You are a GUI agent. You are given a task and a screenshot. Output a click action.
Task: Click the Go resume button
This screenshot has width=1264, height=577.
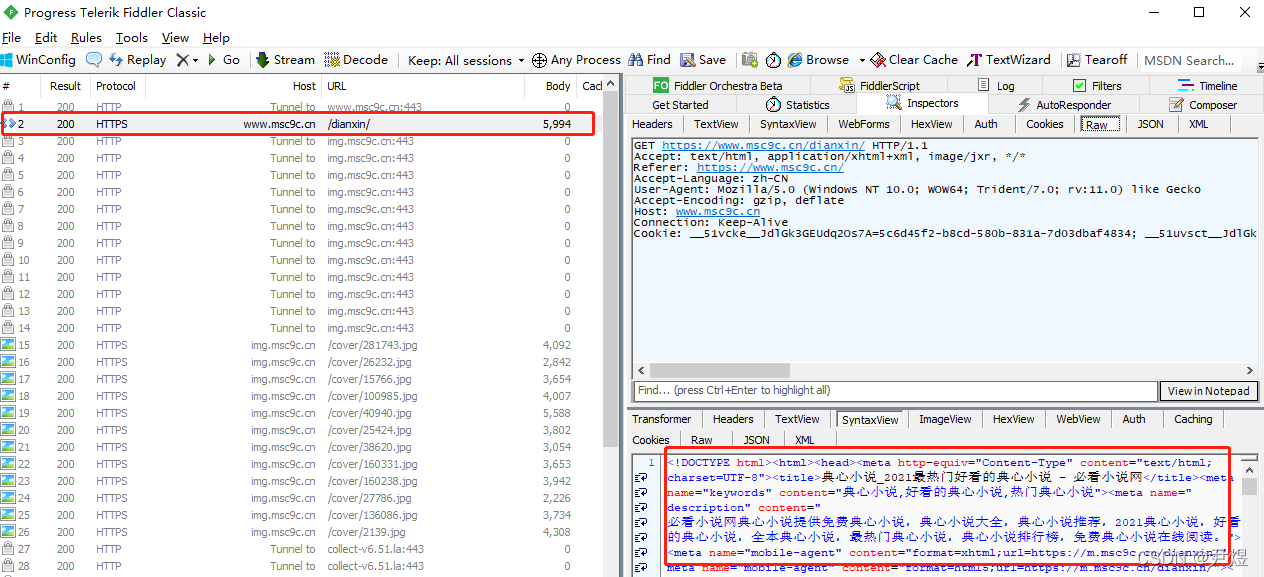coord(223,60)
